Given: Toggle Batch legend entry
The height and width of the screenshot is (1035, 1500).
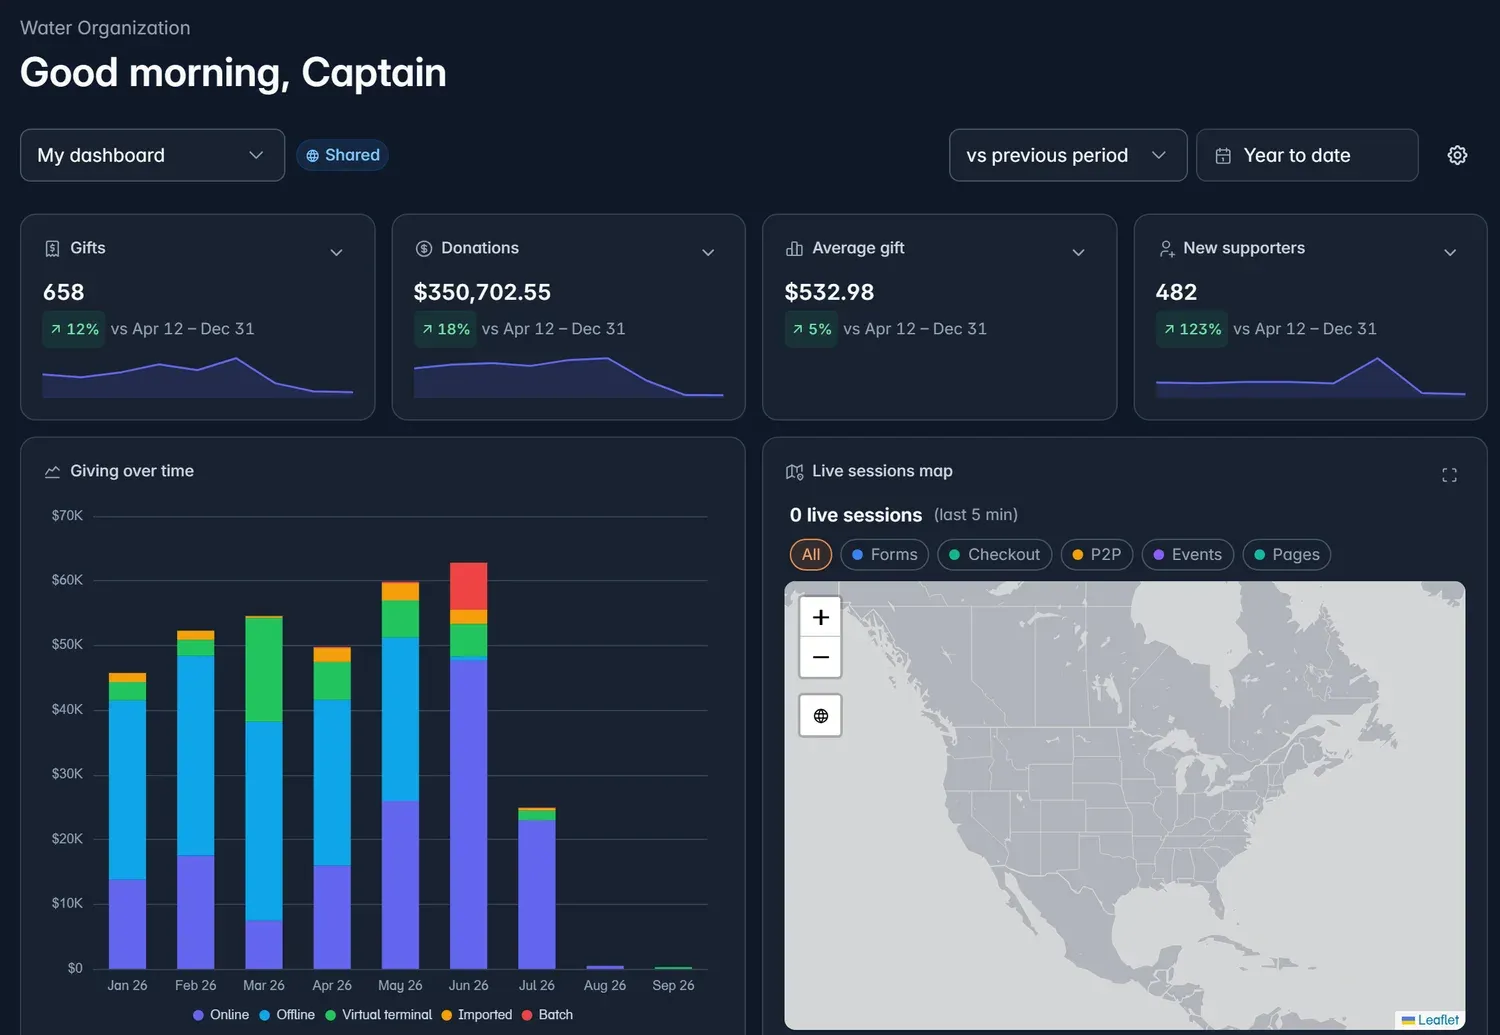Looking at the screenshot, I should point(547,1015).
